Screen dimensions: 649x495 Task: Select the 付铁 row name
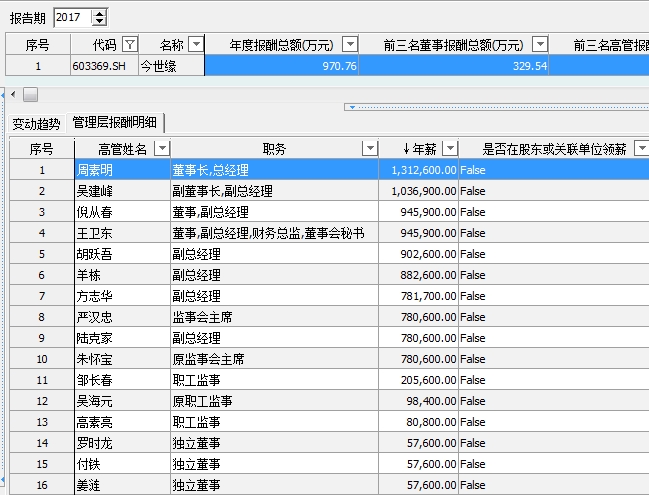[123, 464]
